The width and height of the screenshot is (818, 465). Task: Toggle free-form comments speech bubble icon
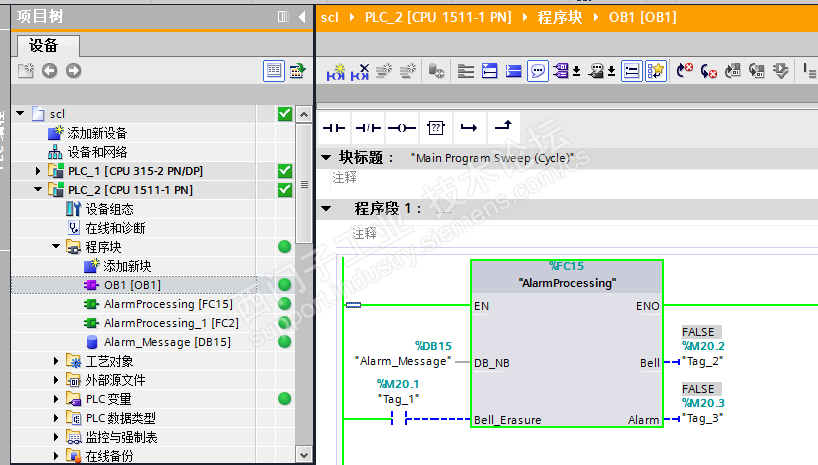(537, 70)
